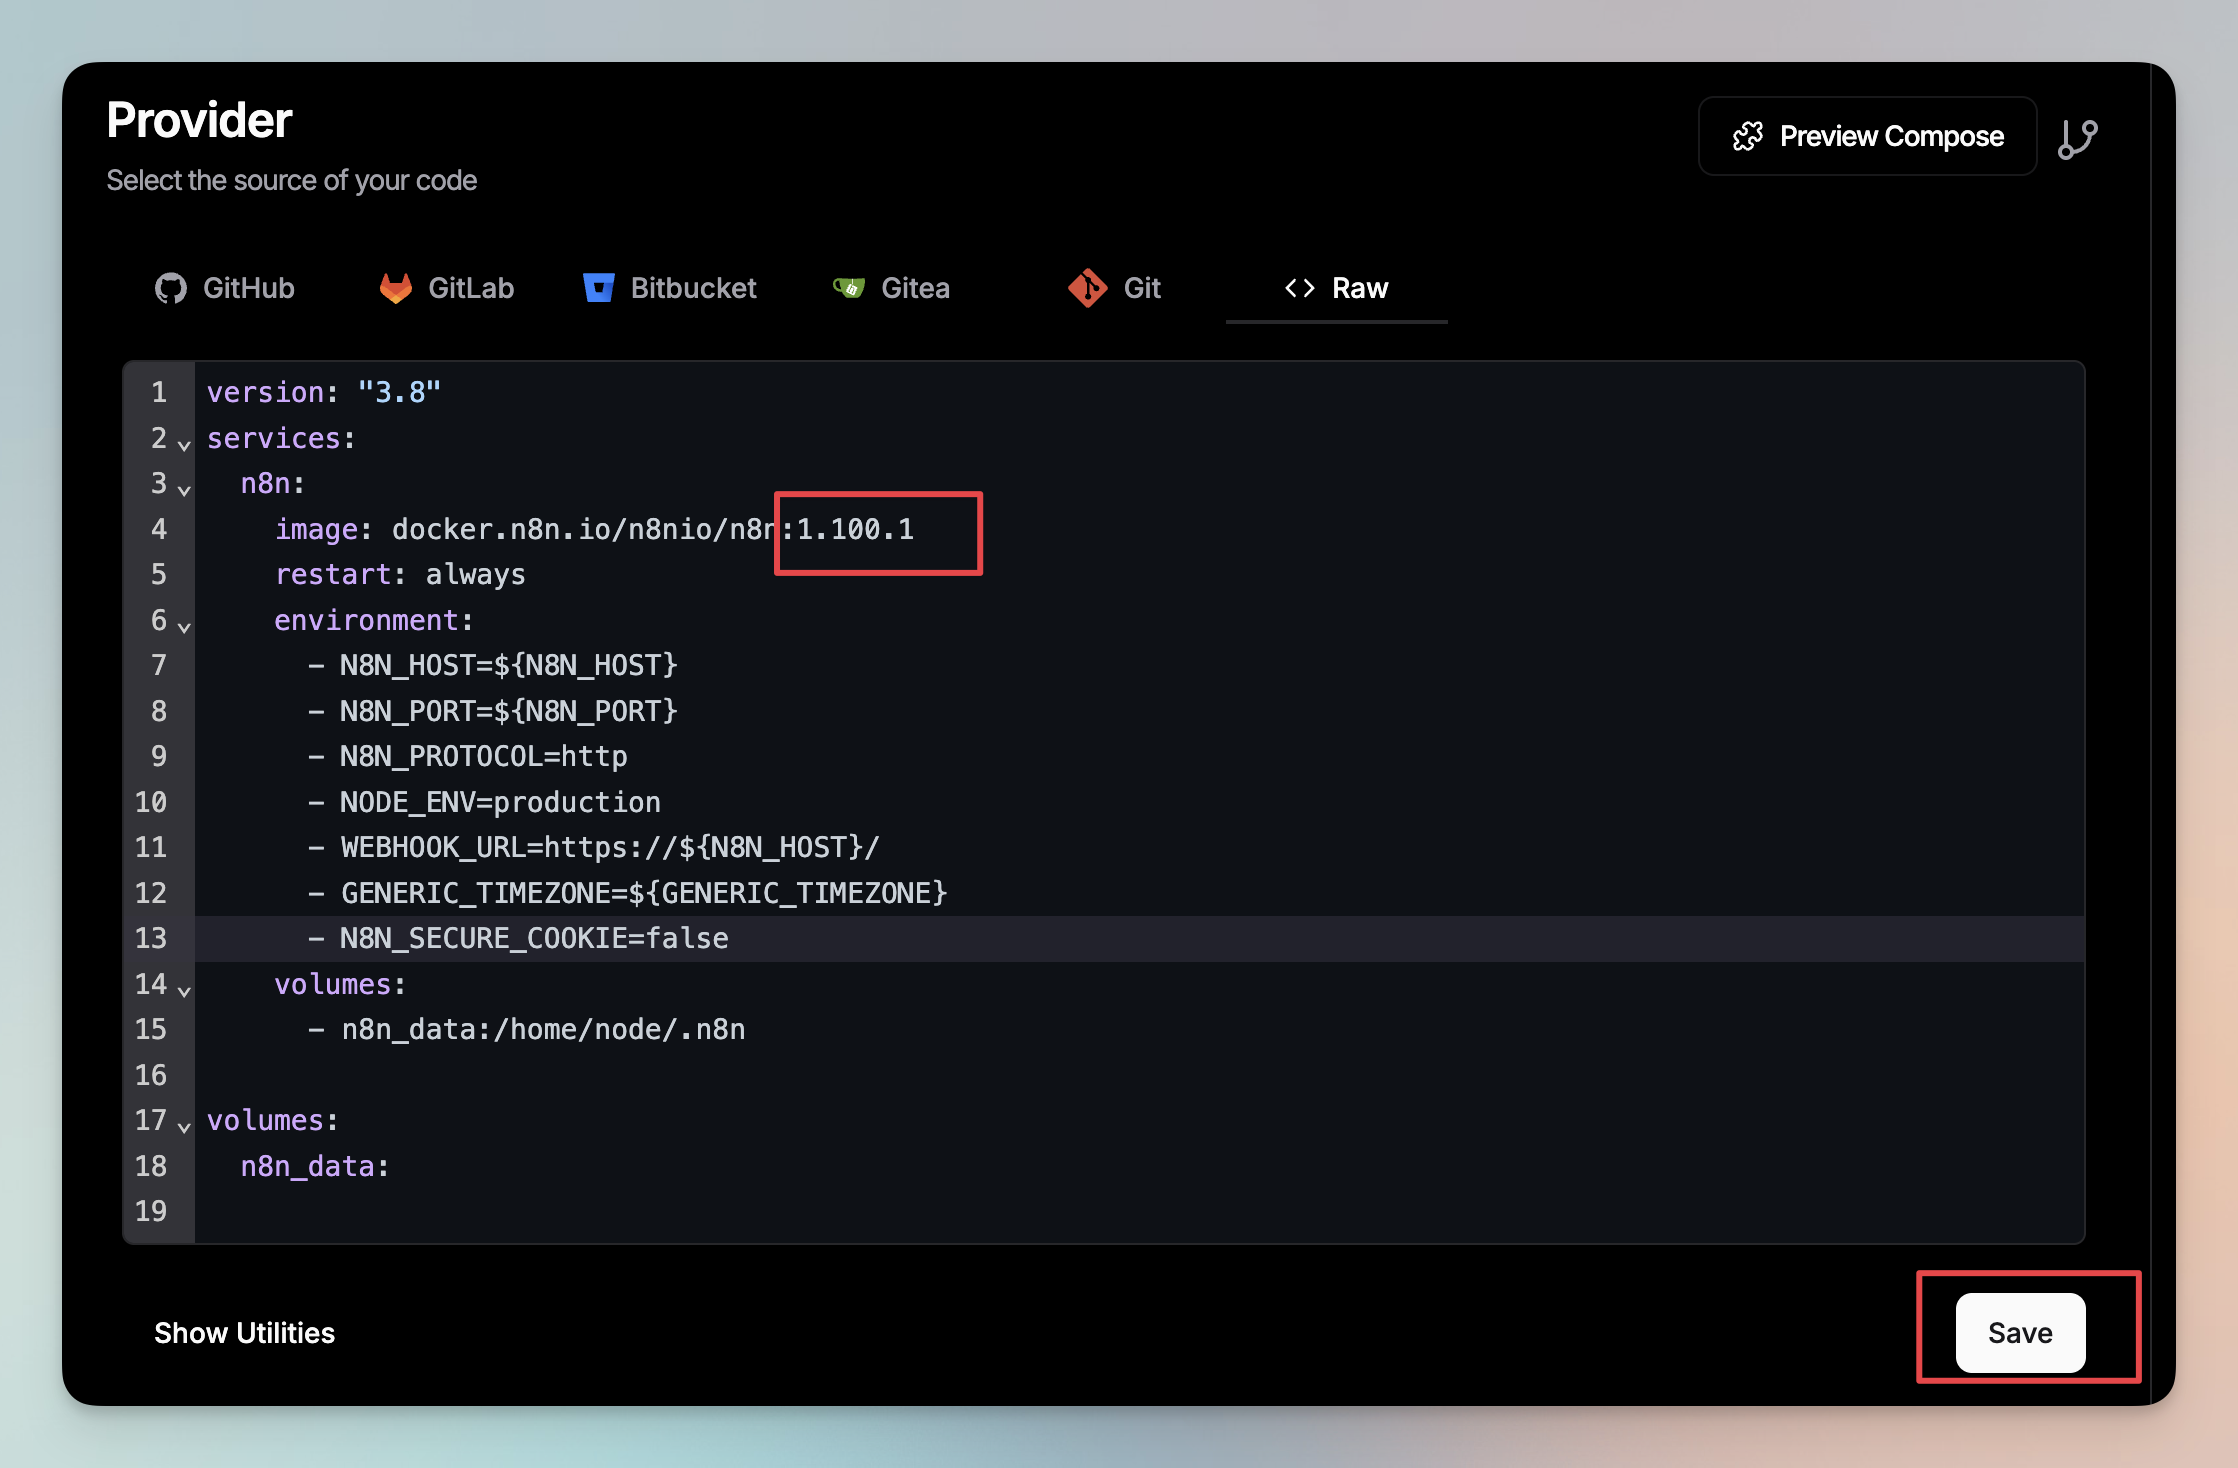
Task: Select the Bitbucket provider tab
Action: [670, 288]
